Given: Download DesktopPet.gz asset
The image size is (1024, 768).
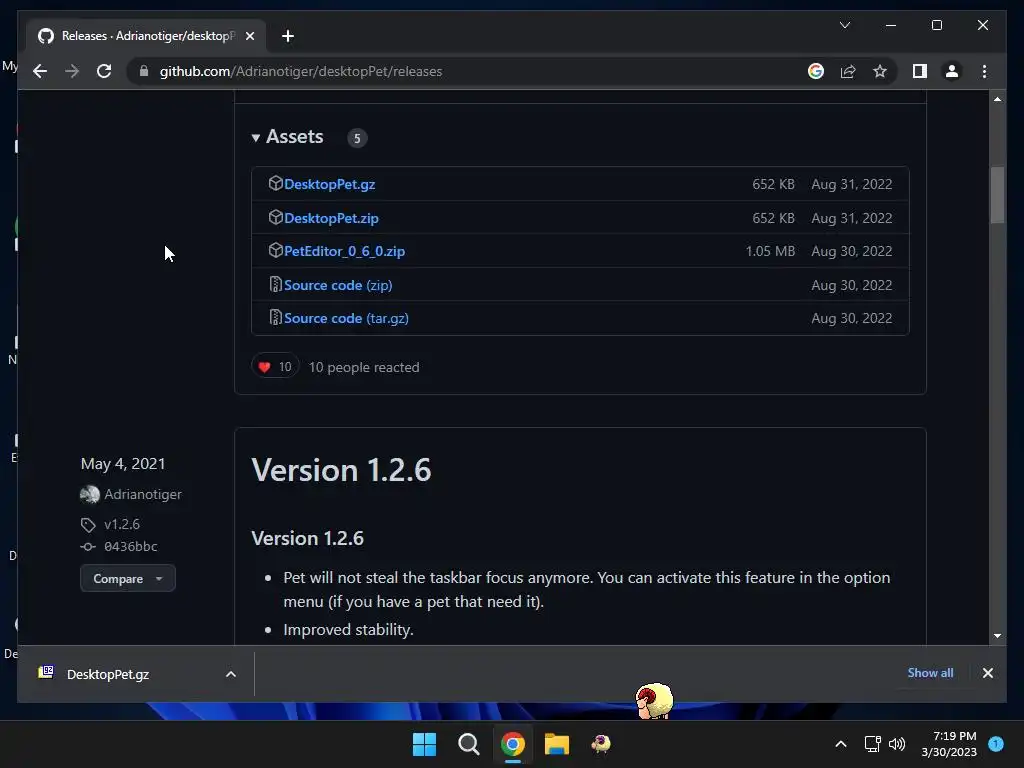Looking at the screenshot, I should click(x=329, y=184).
